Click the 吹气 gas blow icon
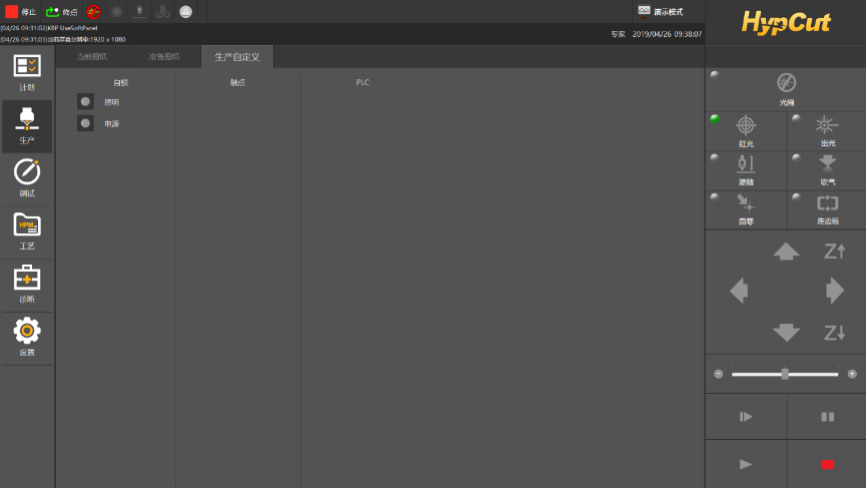Viewport: 868px width, 488px height. 827,166
